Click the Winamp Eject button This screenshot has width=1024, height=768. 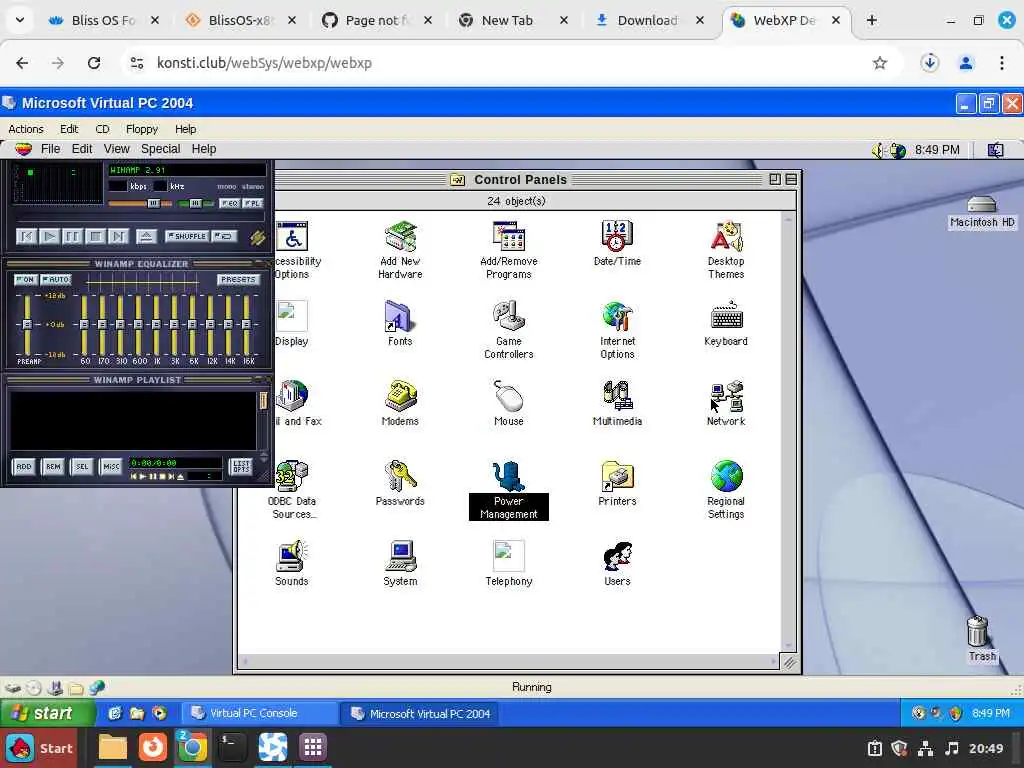point(146,236)
